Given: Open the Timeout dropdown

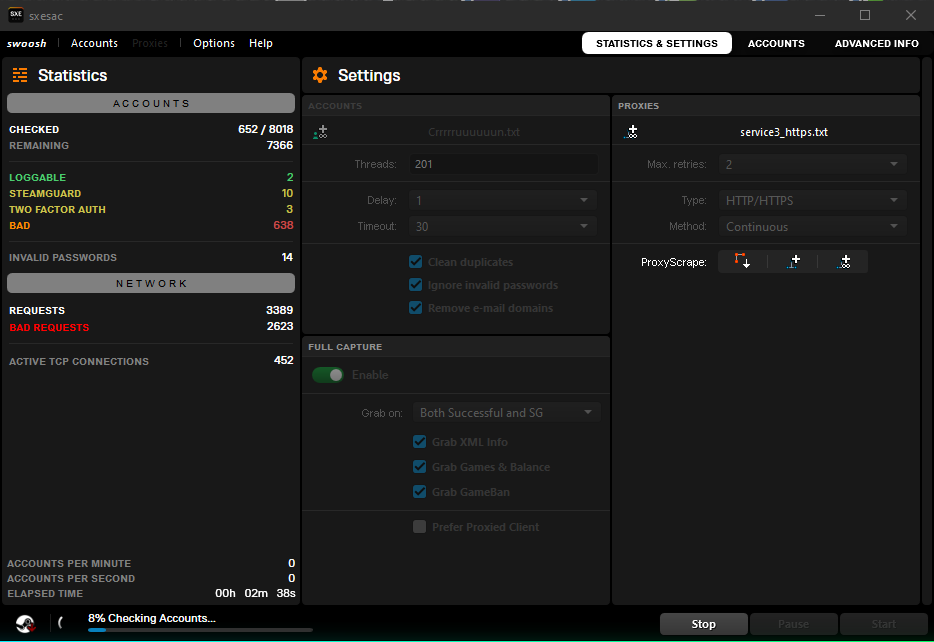Looking at the screenshot, I should point(503,226).
